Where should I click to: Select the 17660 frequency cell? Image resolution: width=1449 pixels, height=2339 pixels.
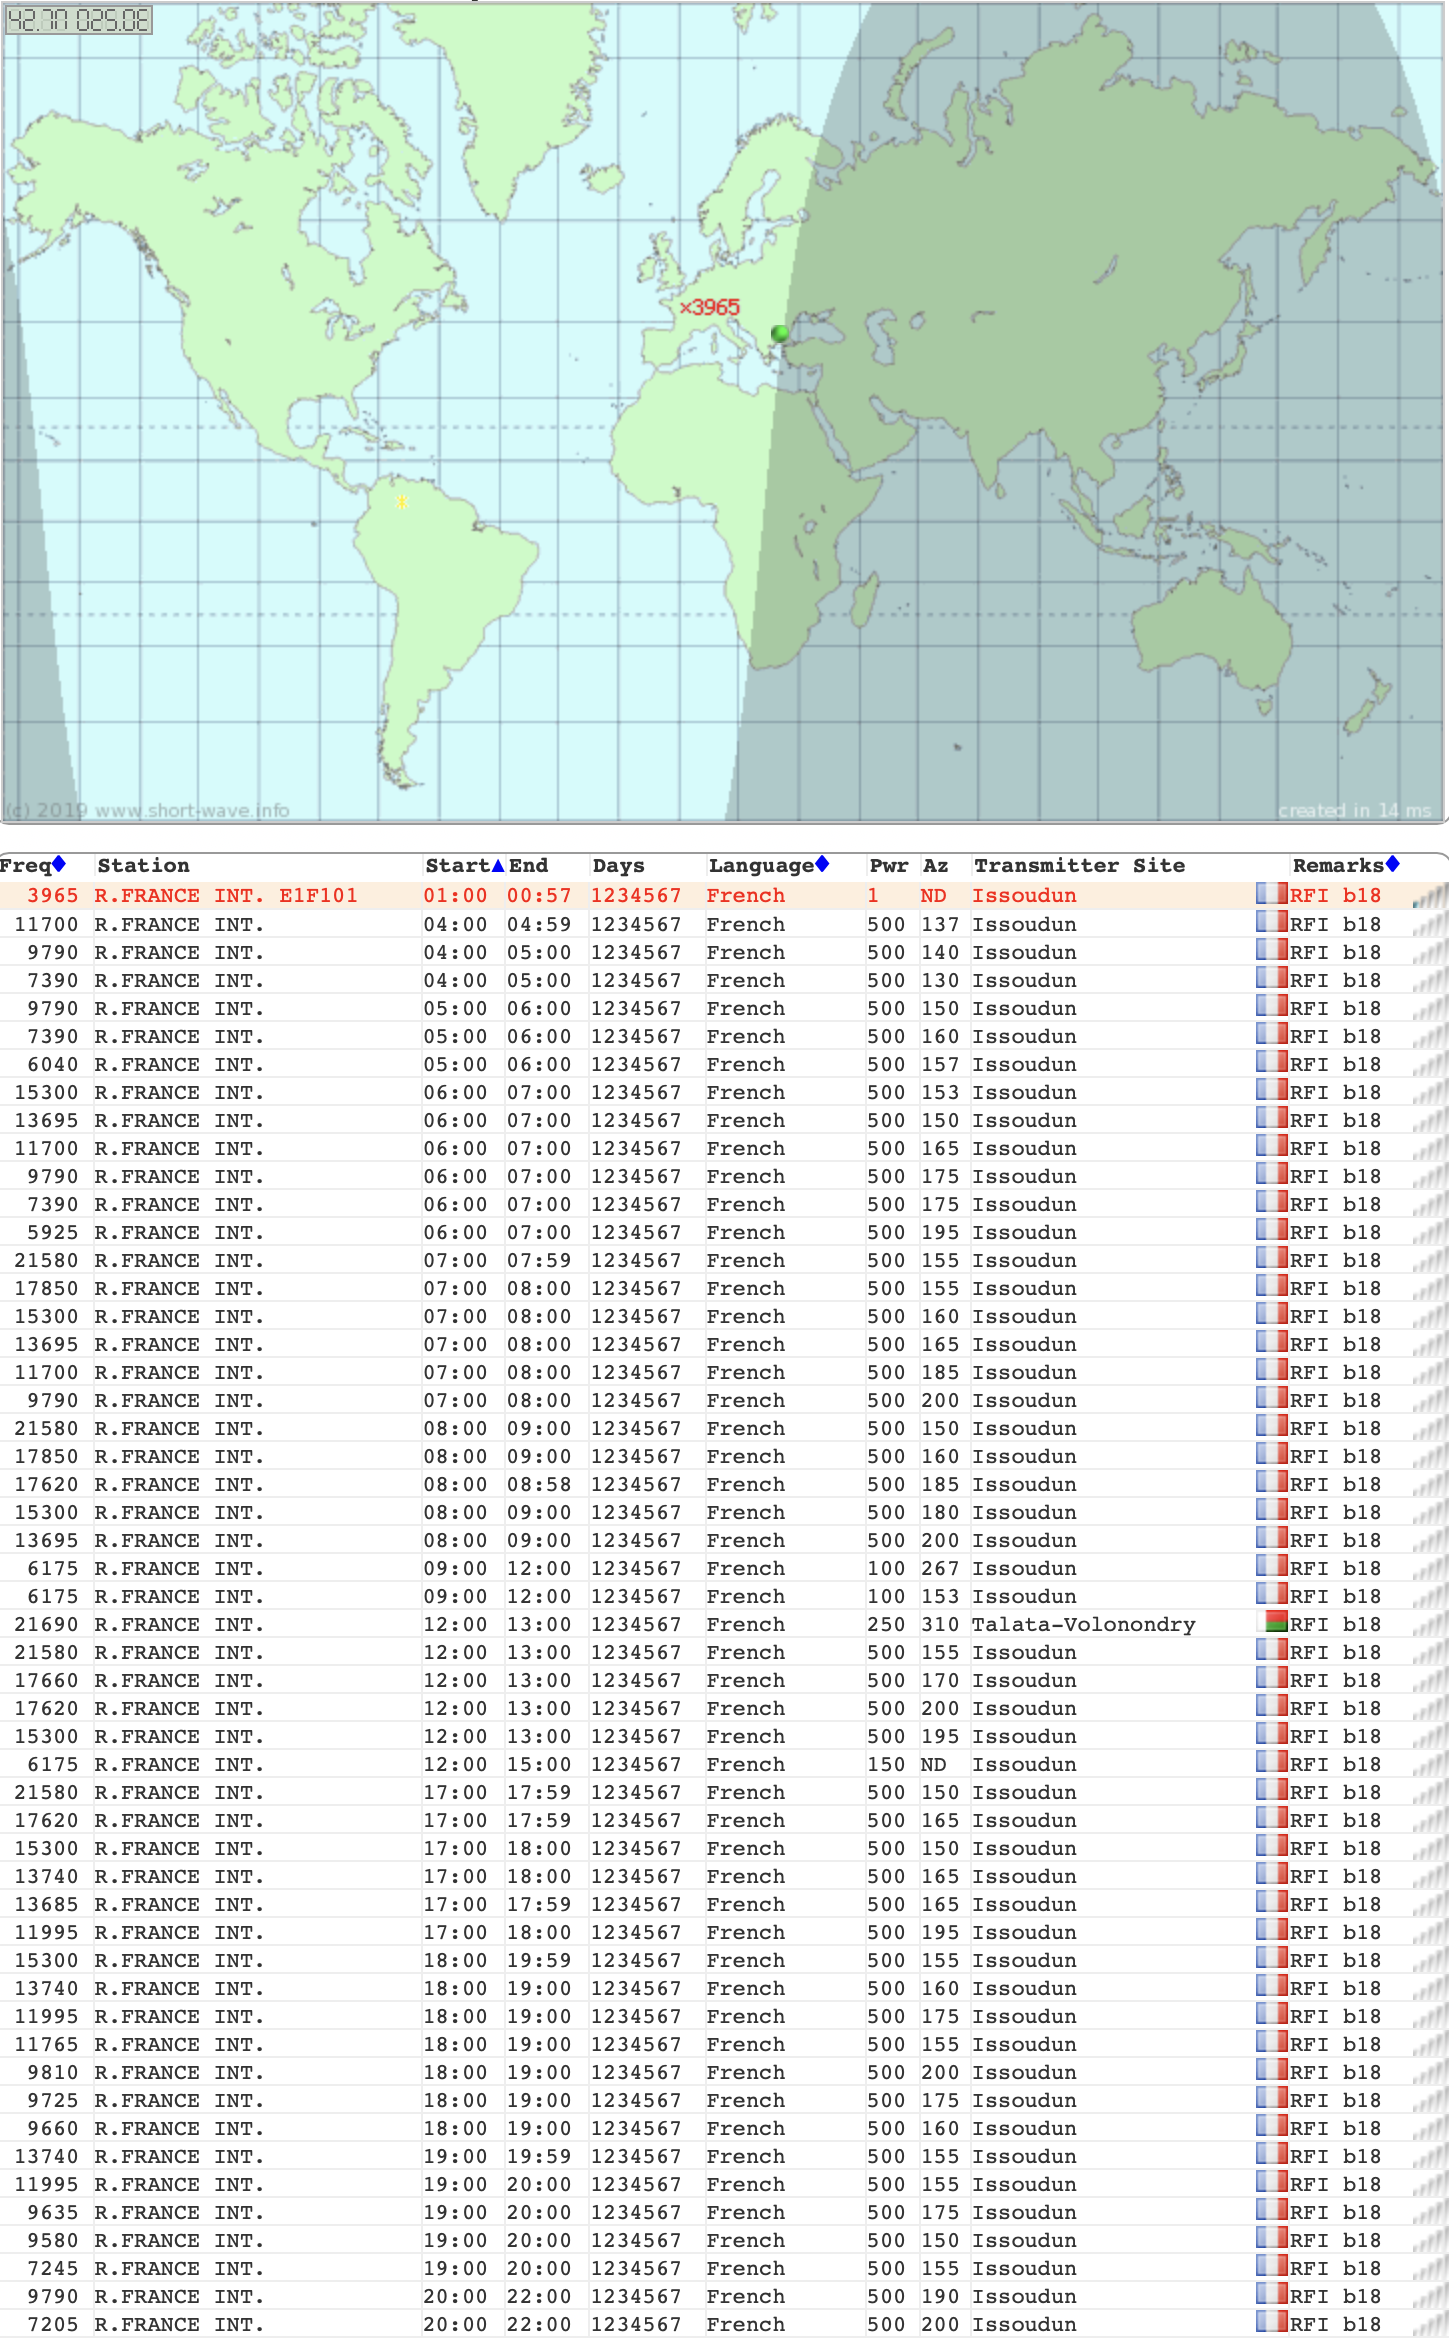point(46,1680)
